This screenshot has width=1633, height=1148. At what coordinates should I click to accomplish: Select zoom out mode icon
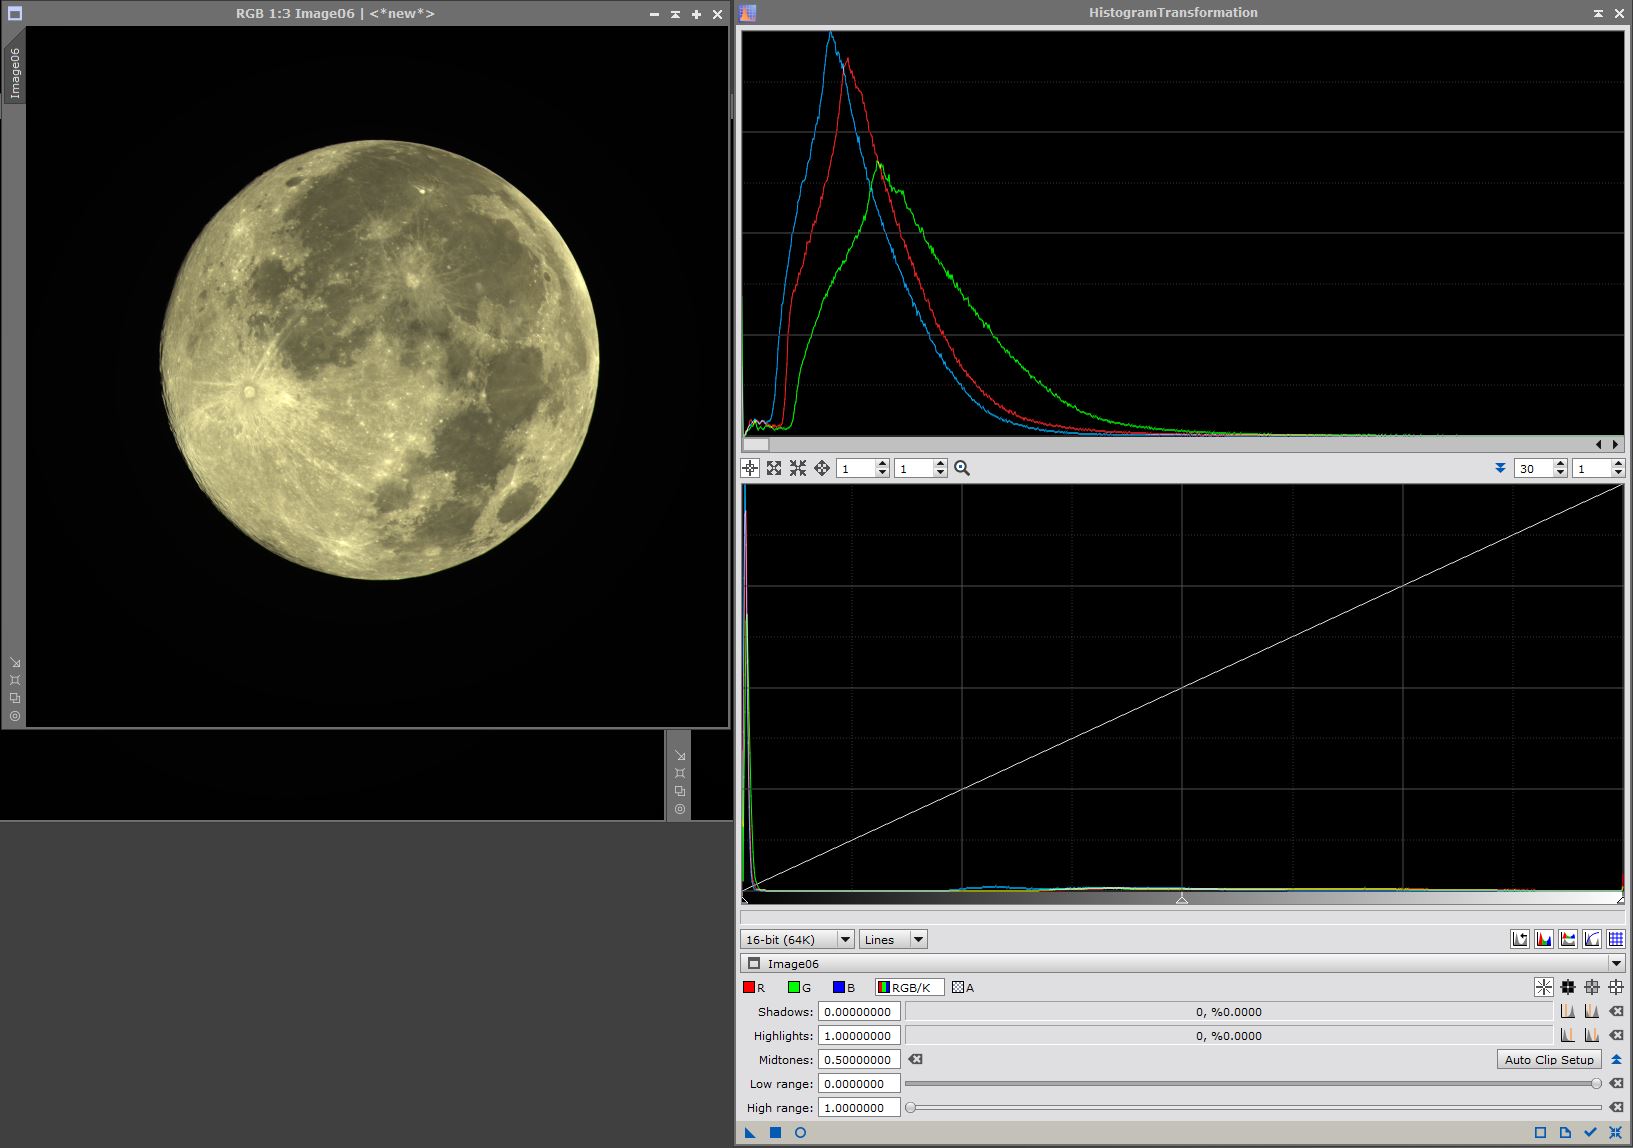(798, 468)
